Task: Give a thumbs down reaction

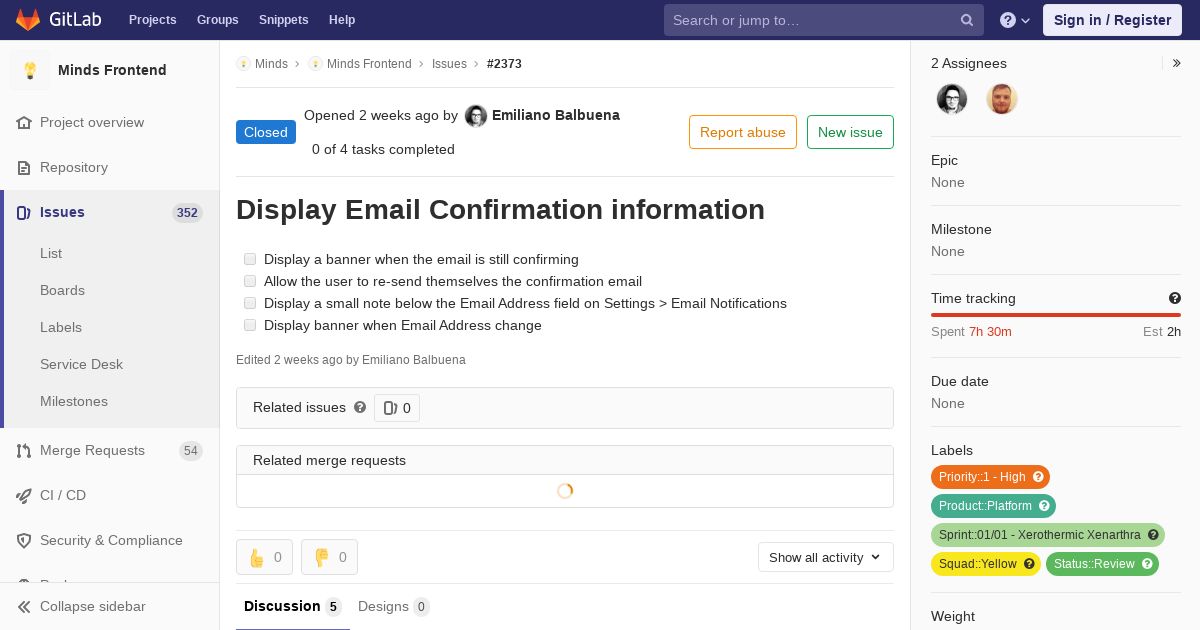Action: pyautogui.click(x=329, y=557)
